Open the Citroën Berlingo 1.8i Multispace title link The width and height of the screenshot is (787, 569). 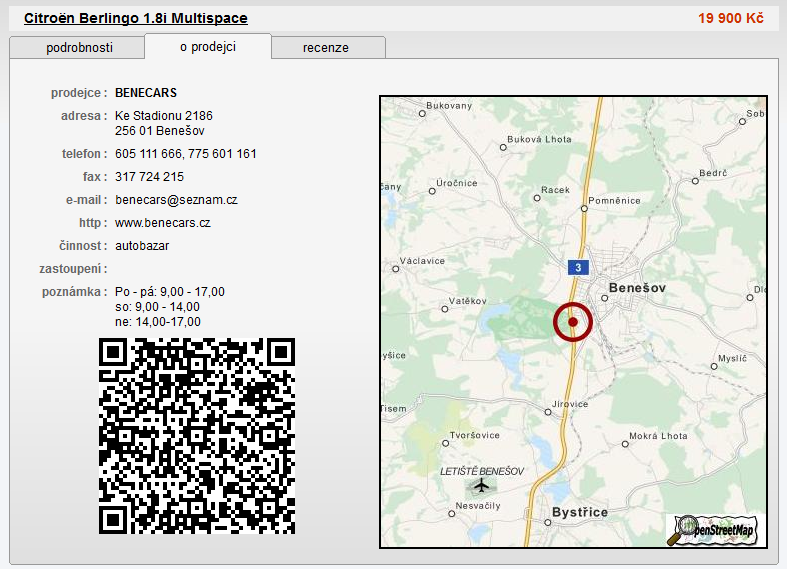tap(136, 19)
